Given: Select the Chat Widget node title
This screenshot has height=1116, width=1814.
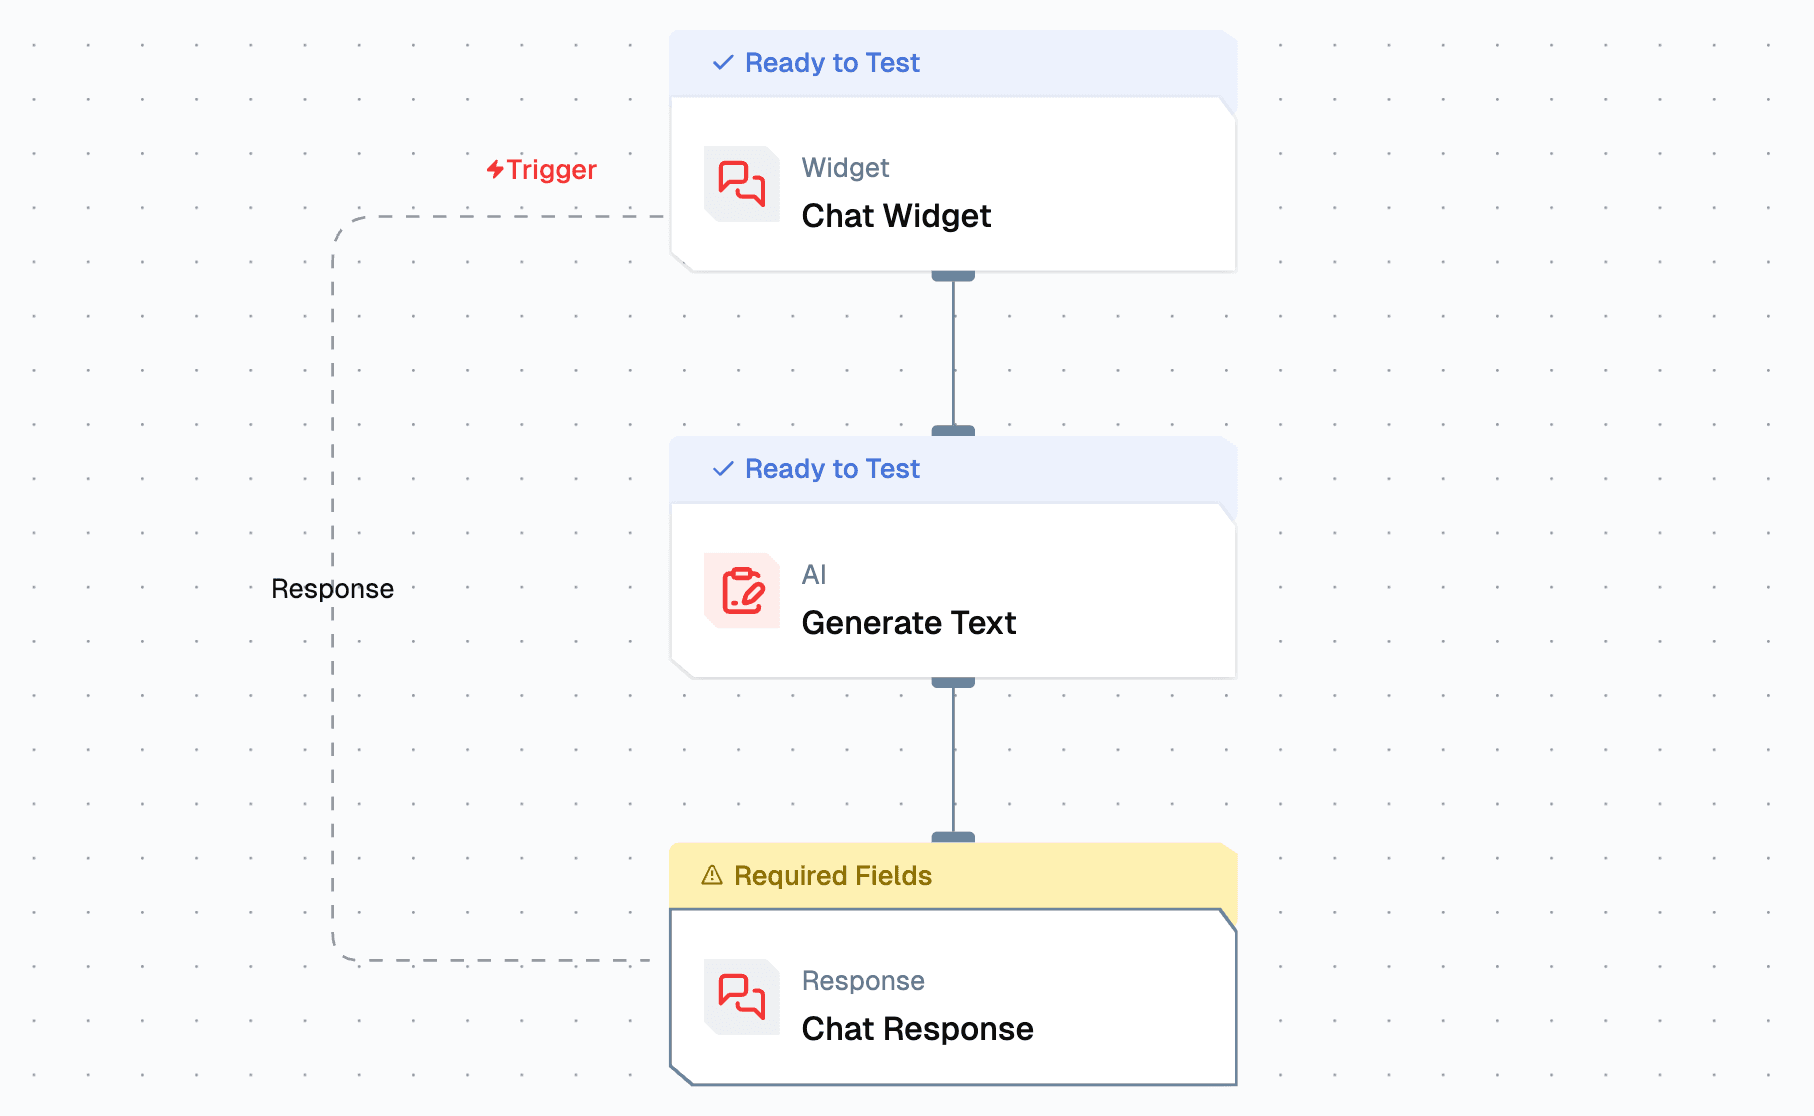Looking at the screenshot, I should 896,216.
